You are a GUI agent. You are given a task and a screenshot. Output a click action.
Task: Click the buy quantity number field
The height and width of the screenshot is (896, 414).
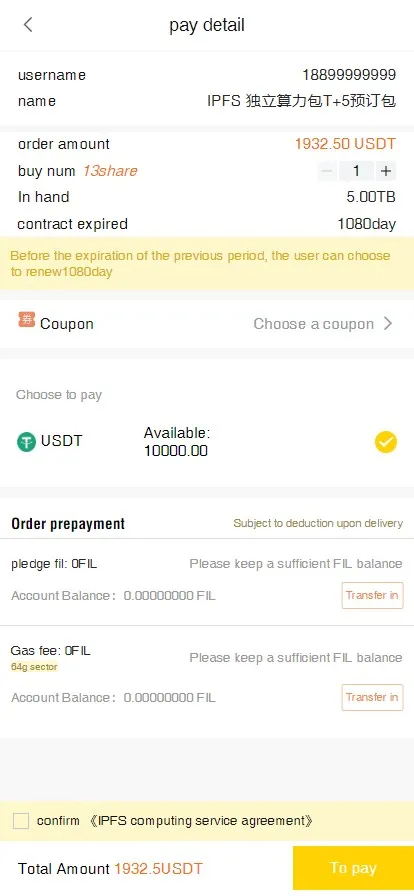[x=356, y=171]
